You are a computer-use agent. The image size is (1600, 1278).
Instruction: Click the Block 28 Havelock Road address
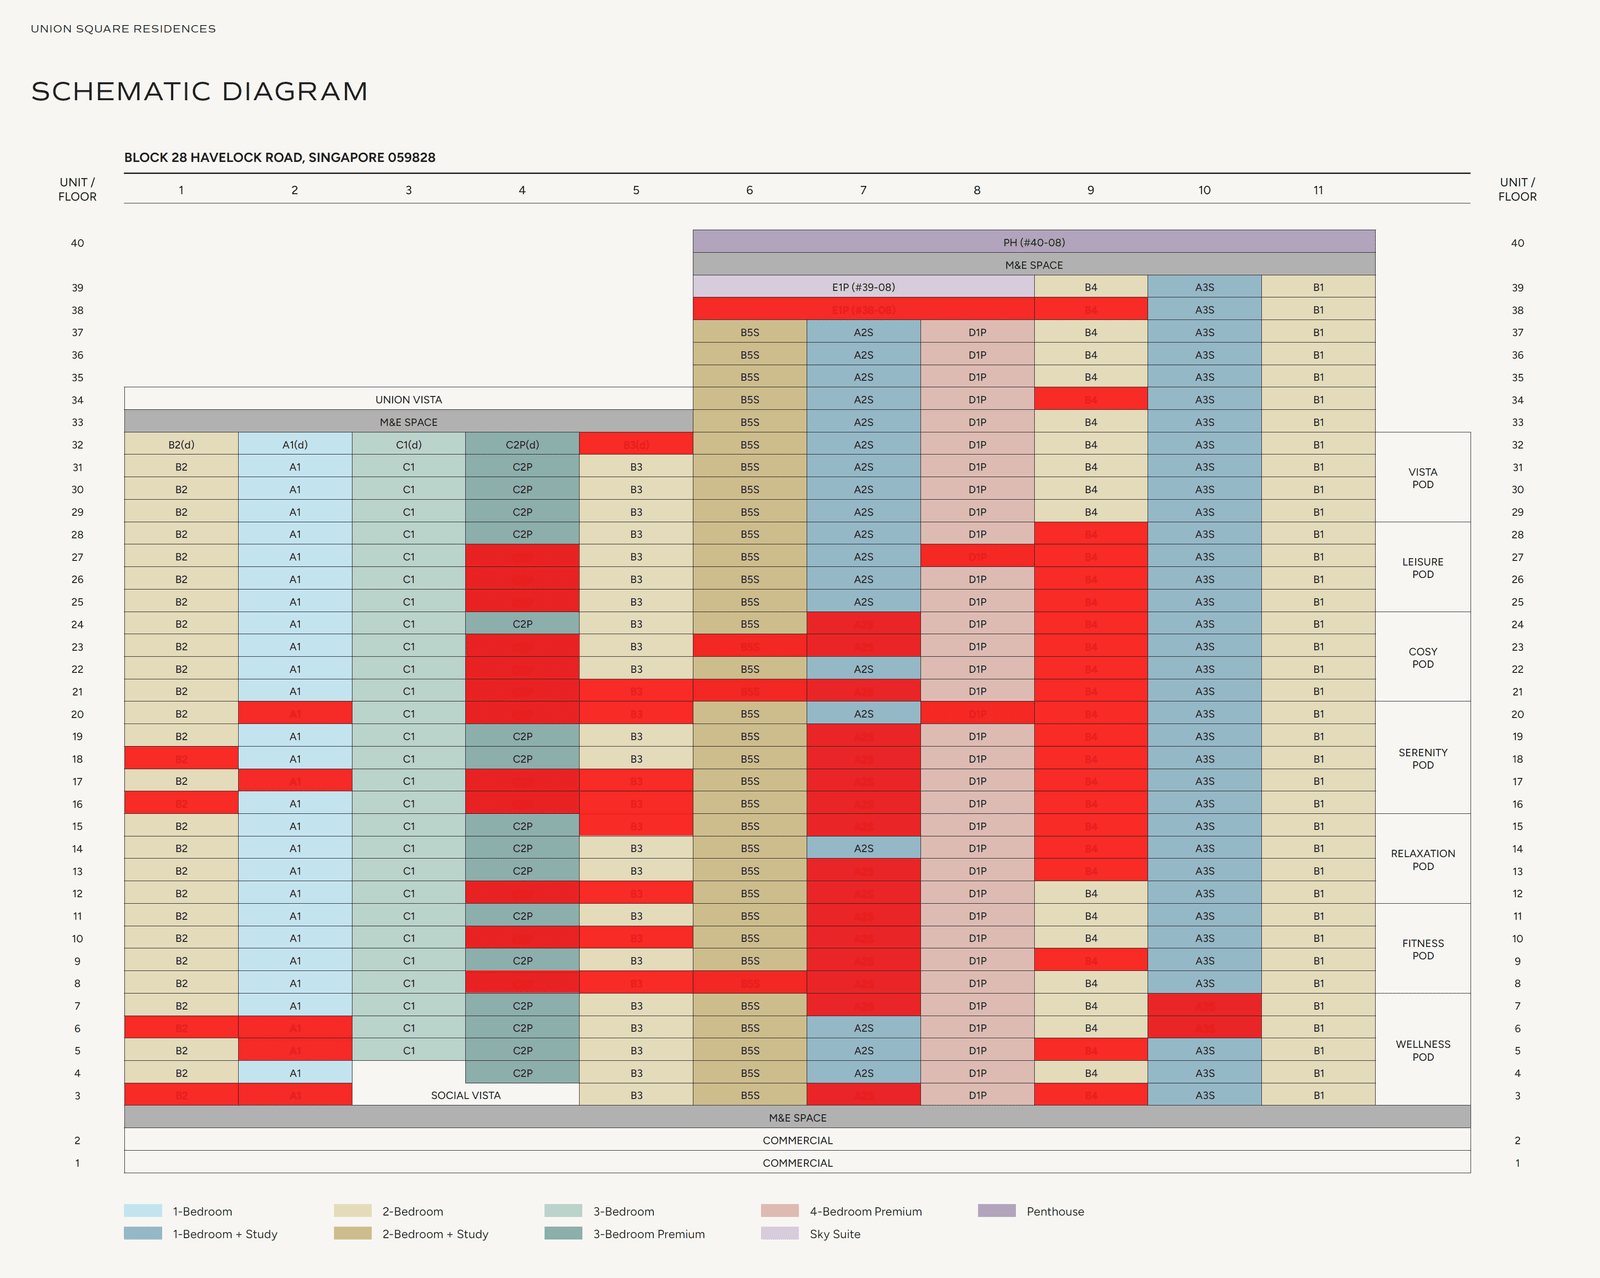point(280,157)
